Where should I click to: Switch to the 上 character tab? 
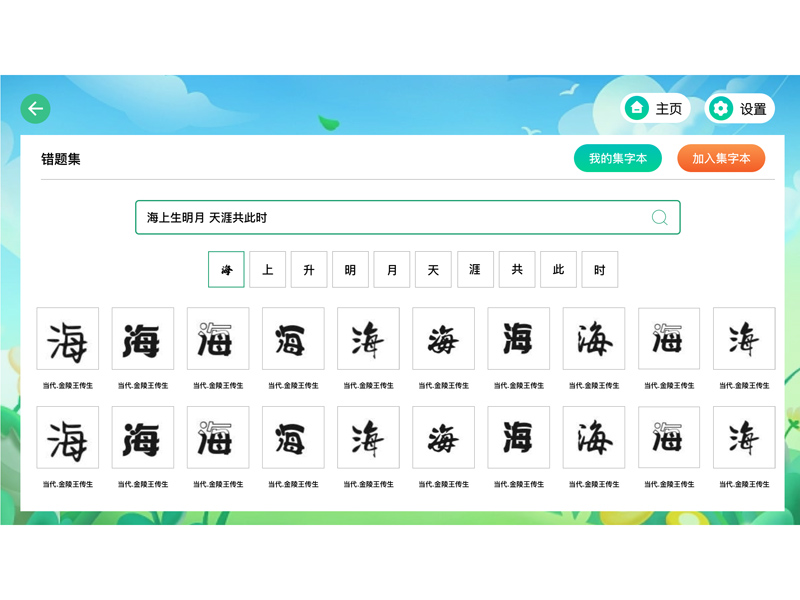click(x=267, y=269)
